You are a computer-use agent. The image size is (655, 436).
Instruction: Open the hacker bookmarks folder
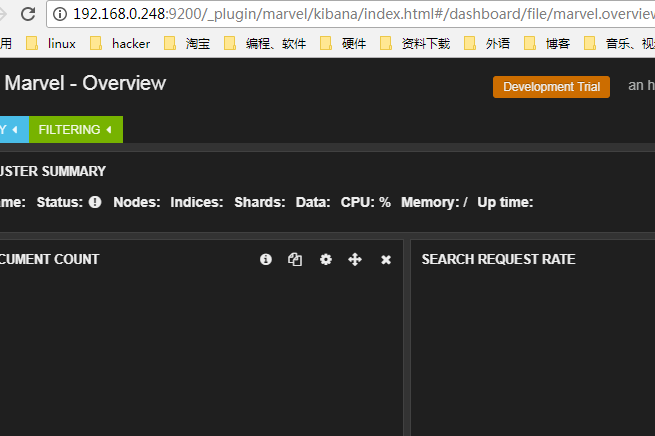[x=120, y=43]
